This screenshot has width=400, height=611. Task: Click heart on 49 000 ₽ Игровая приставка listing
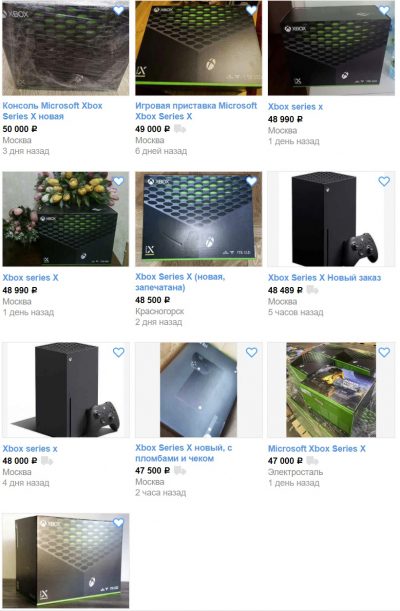click(251, 10)
